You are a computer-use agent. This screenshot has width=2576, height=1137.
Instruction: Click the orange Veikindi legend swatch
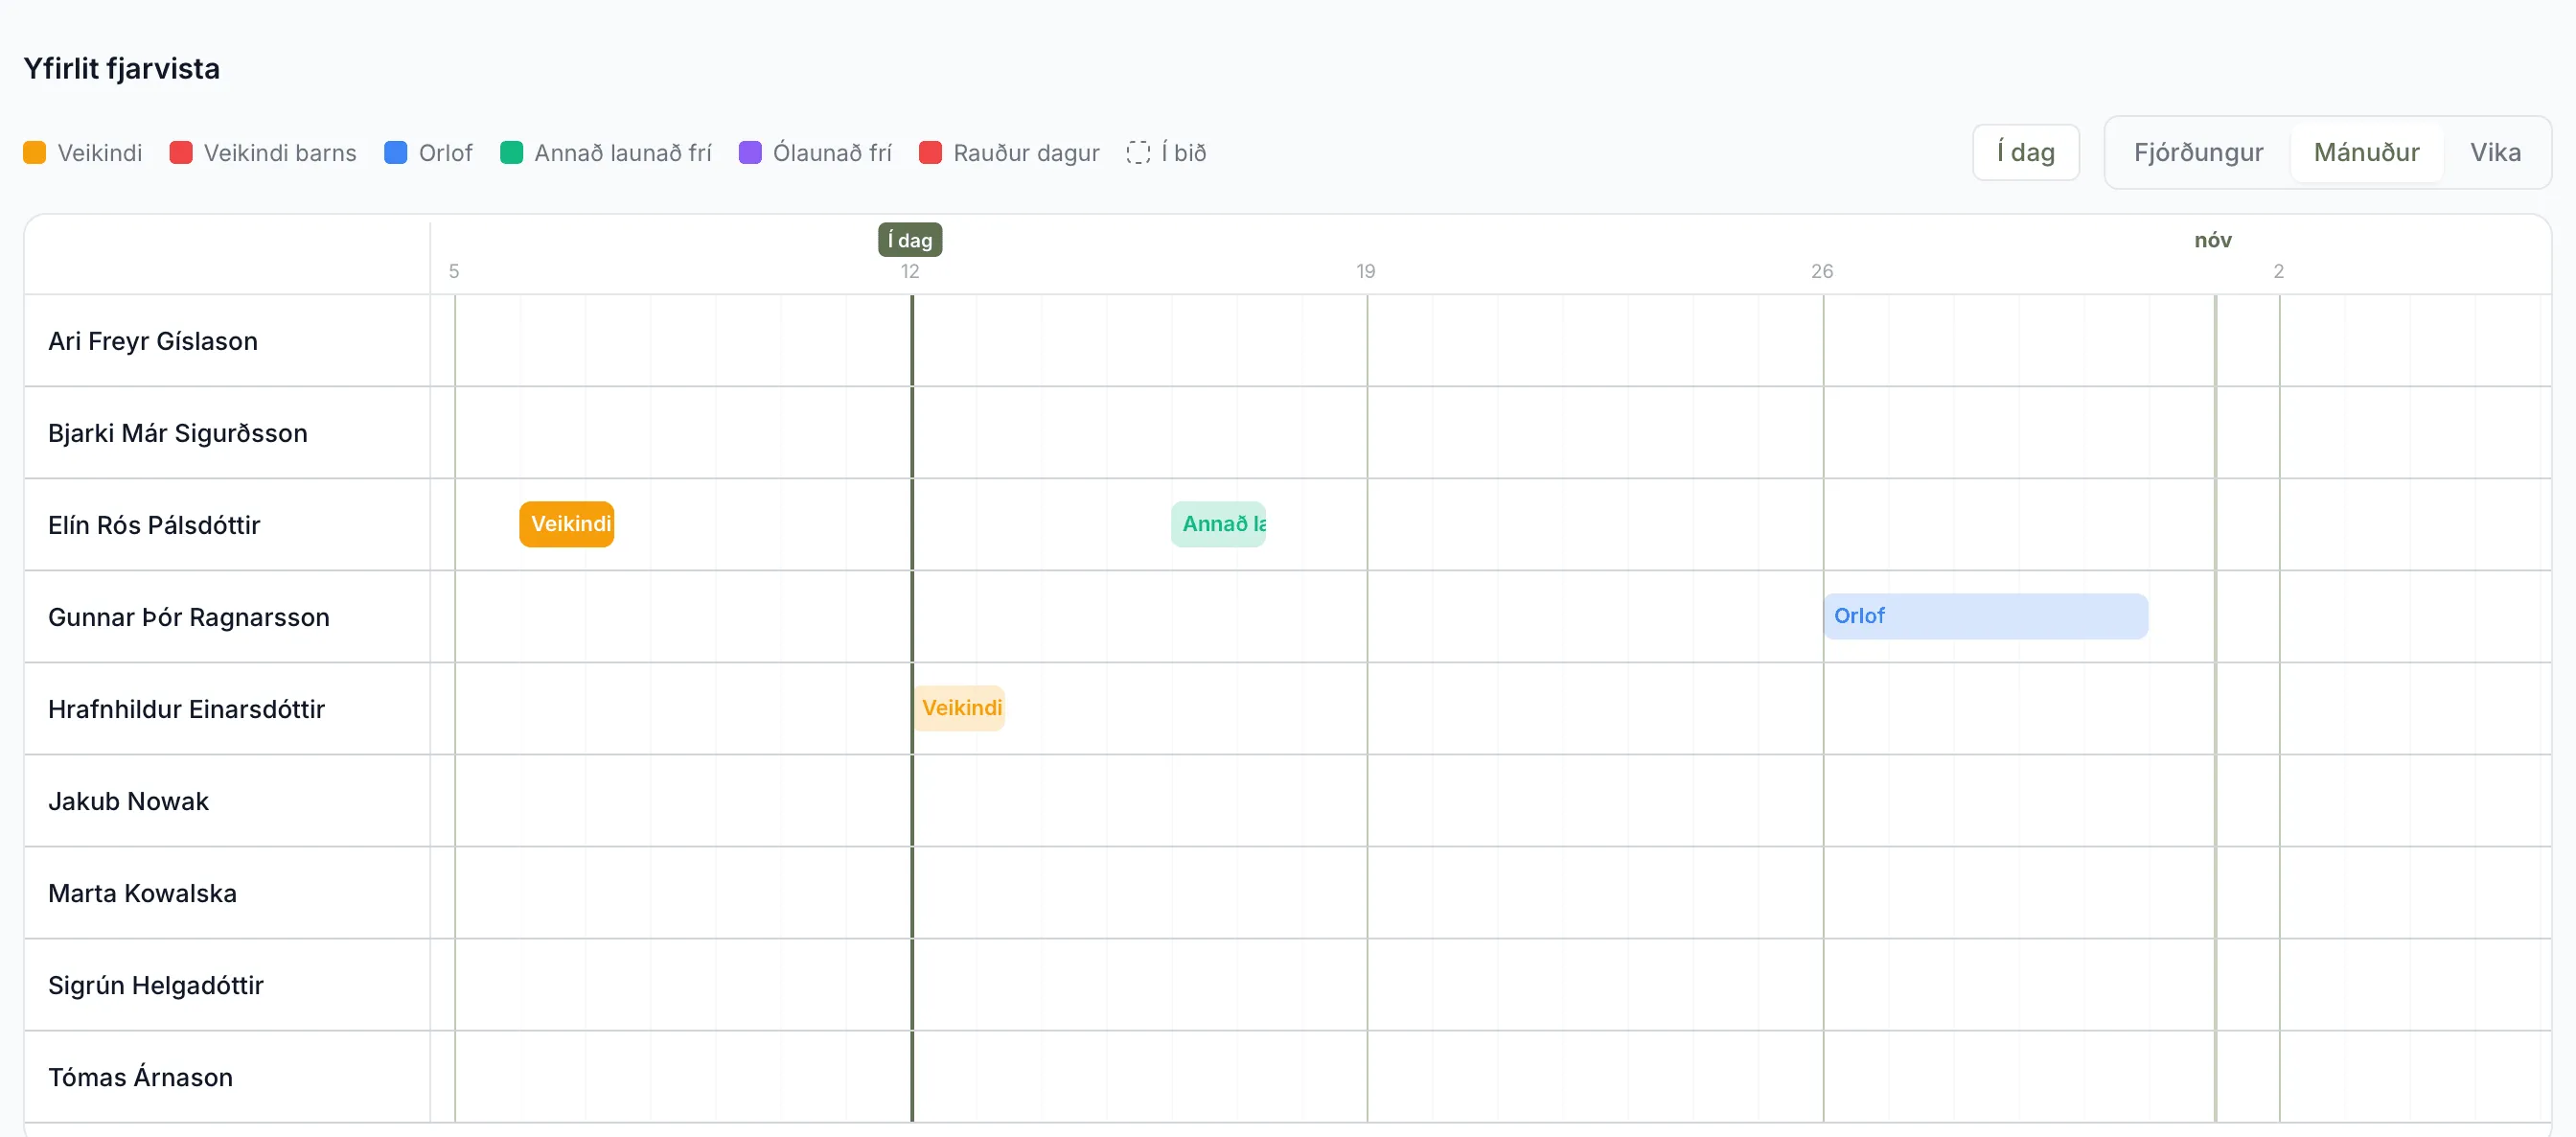coord(34,152)
